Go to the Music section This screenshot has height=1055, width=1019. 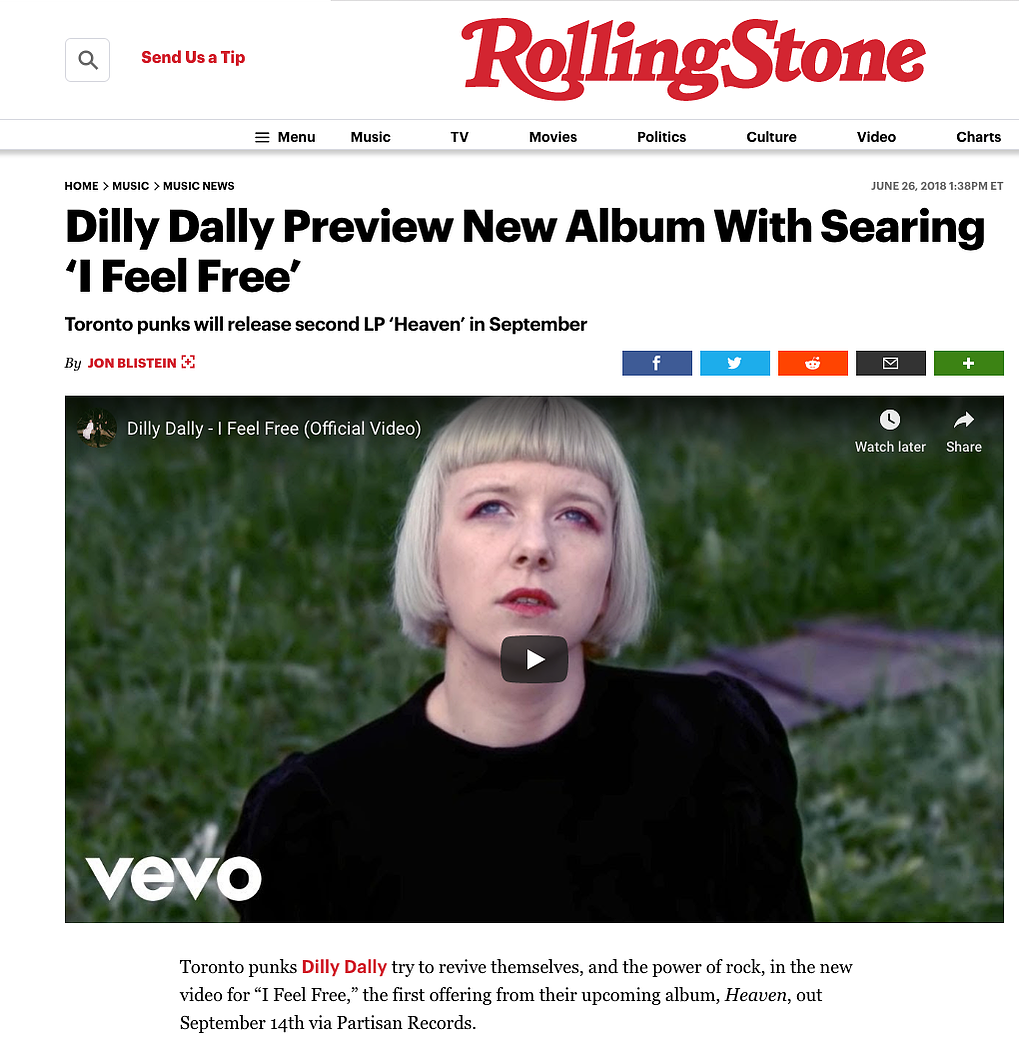click(x=370, y=137)
